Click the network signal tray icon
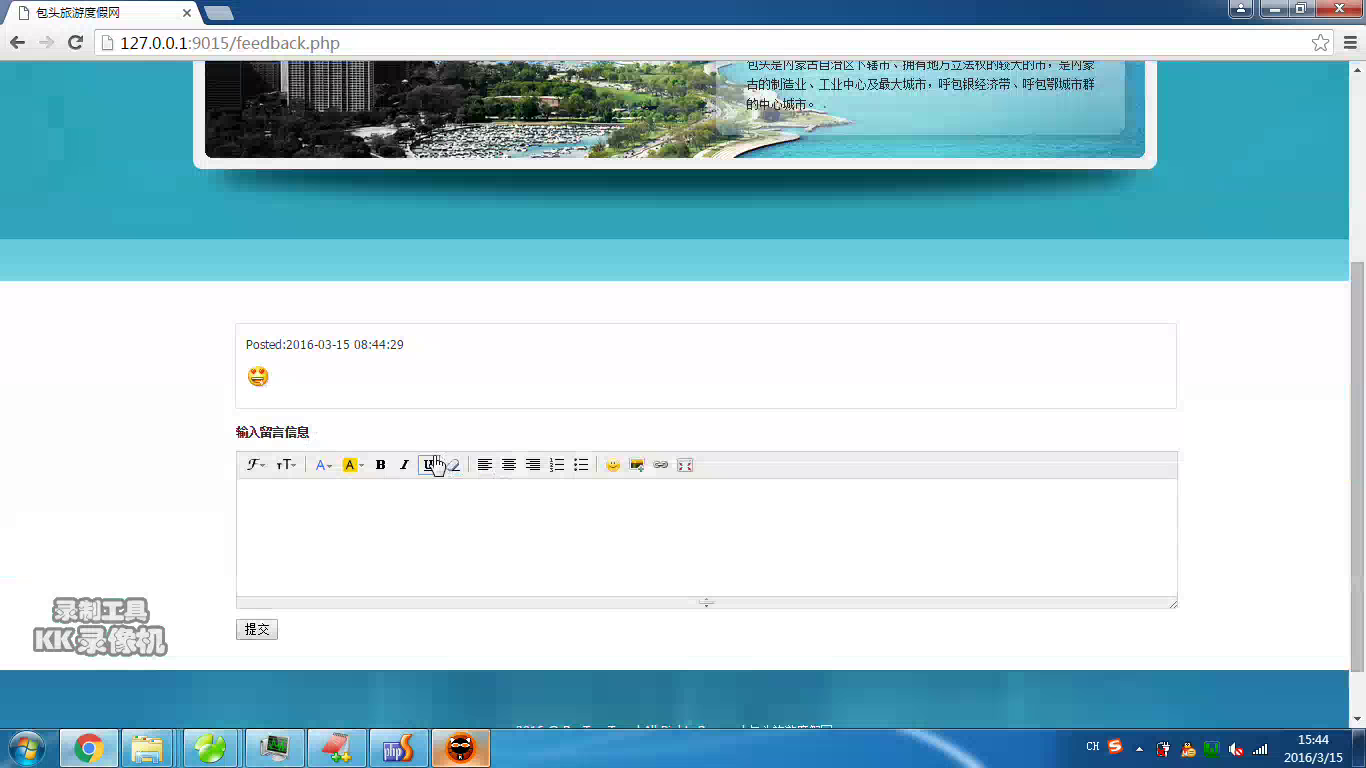 pos(1260,748)
